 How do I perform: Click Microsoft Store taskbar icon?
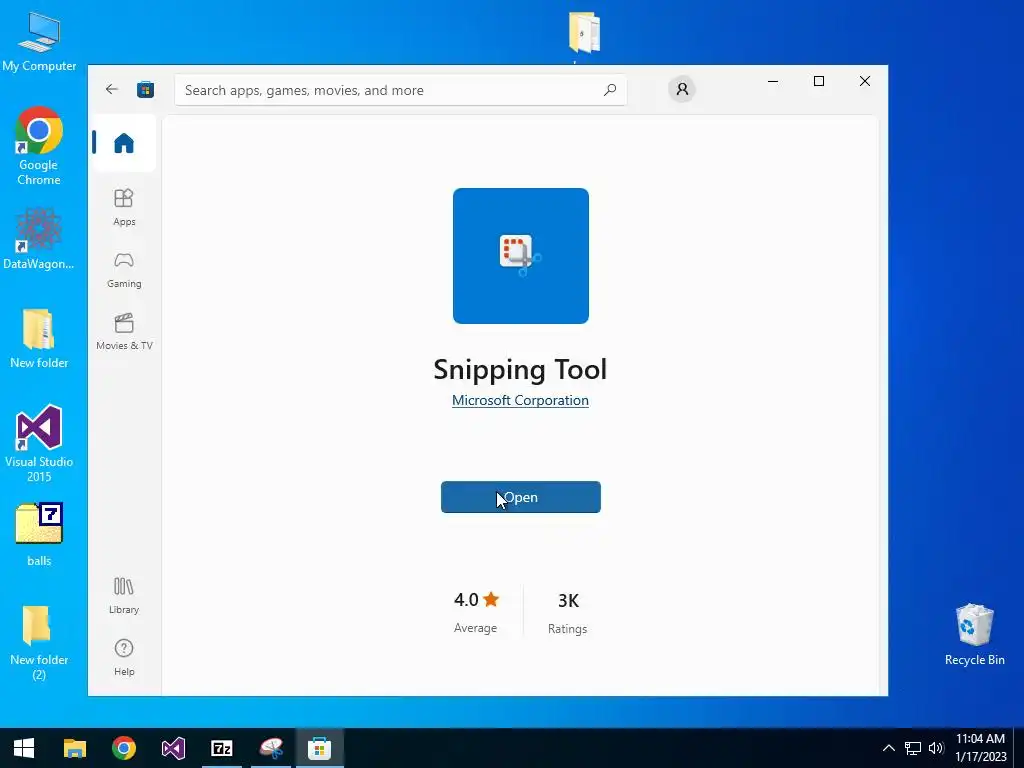point(320,748)
